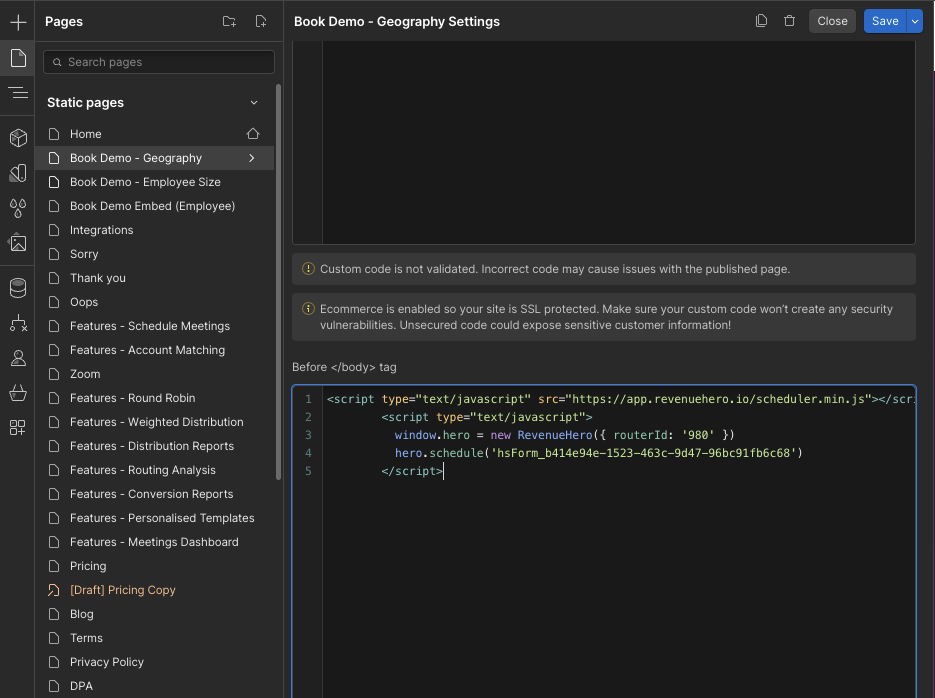Click the page icon next to Blog

[x=54, y=614]
